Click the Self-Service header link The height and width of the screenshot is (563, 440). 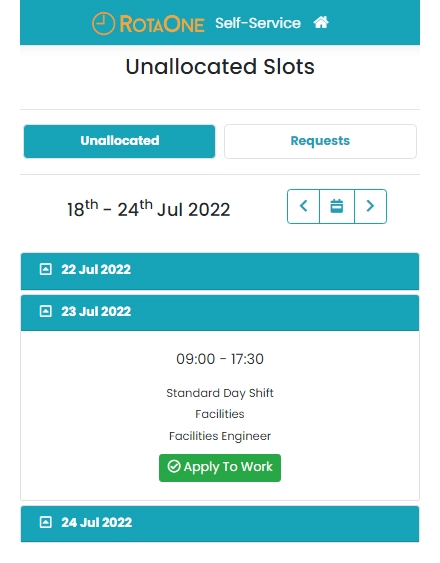258,23
